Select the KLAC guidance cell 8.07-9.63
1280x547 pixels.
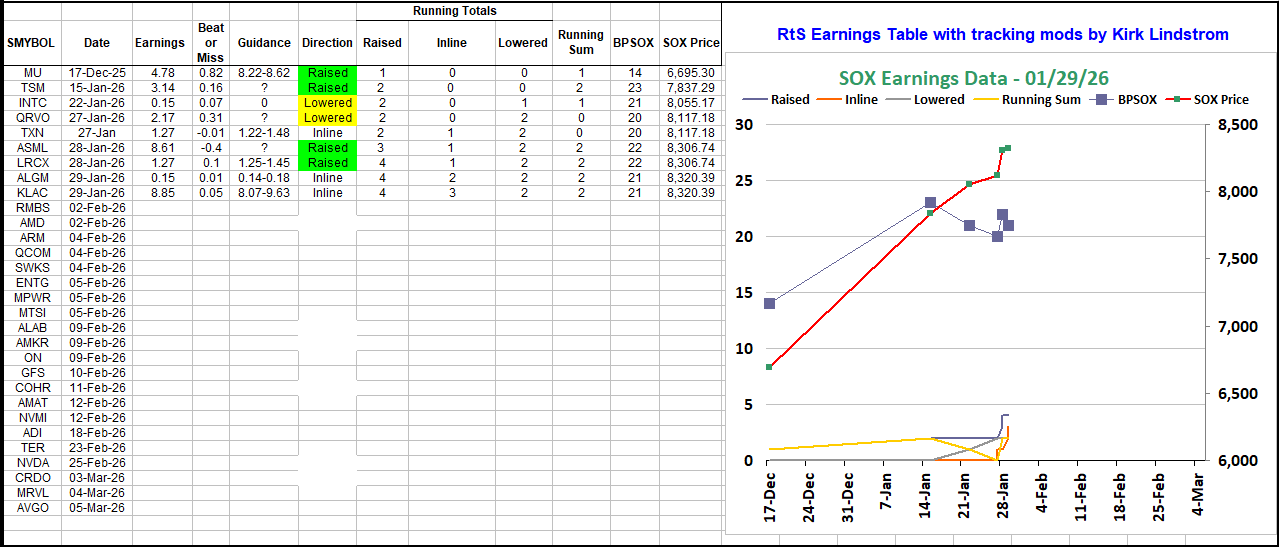(x=264, y=193)
